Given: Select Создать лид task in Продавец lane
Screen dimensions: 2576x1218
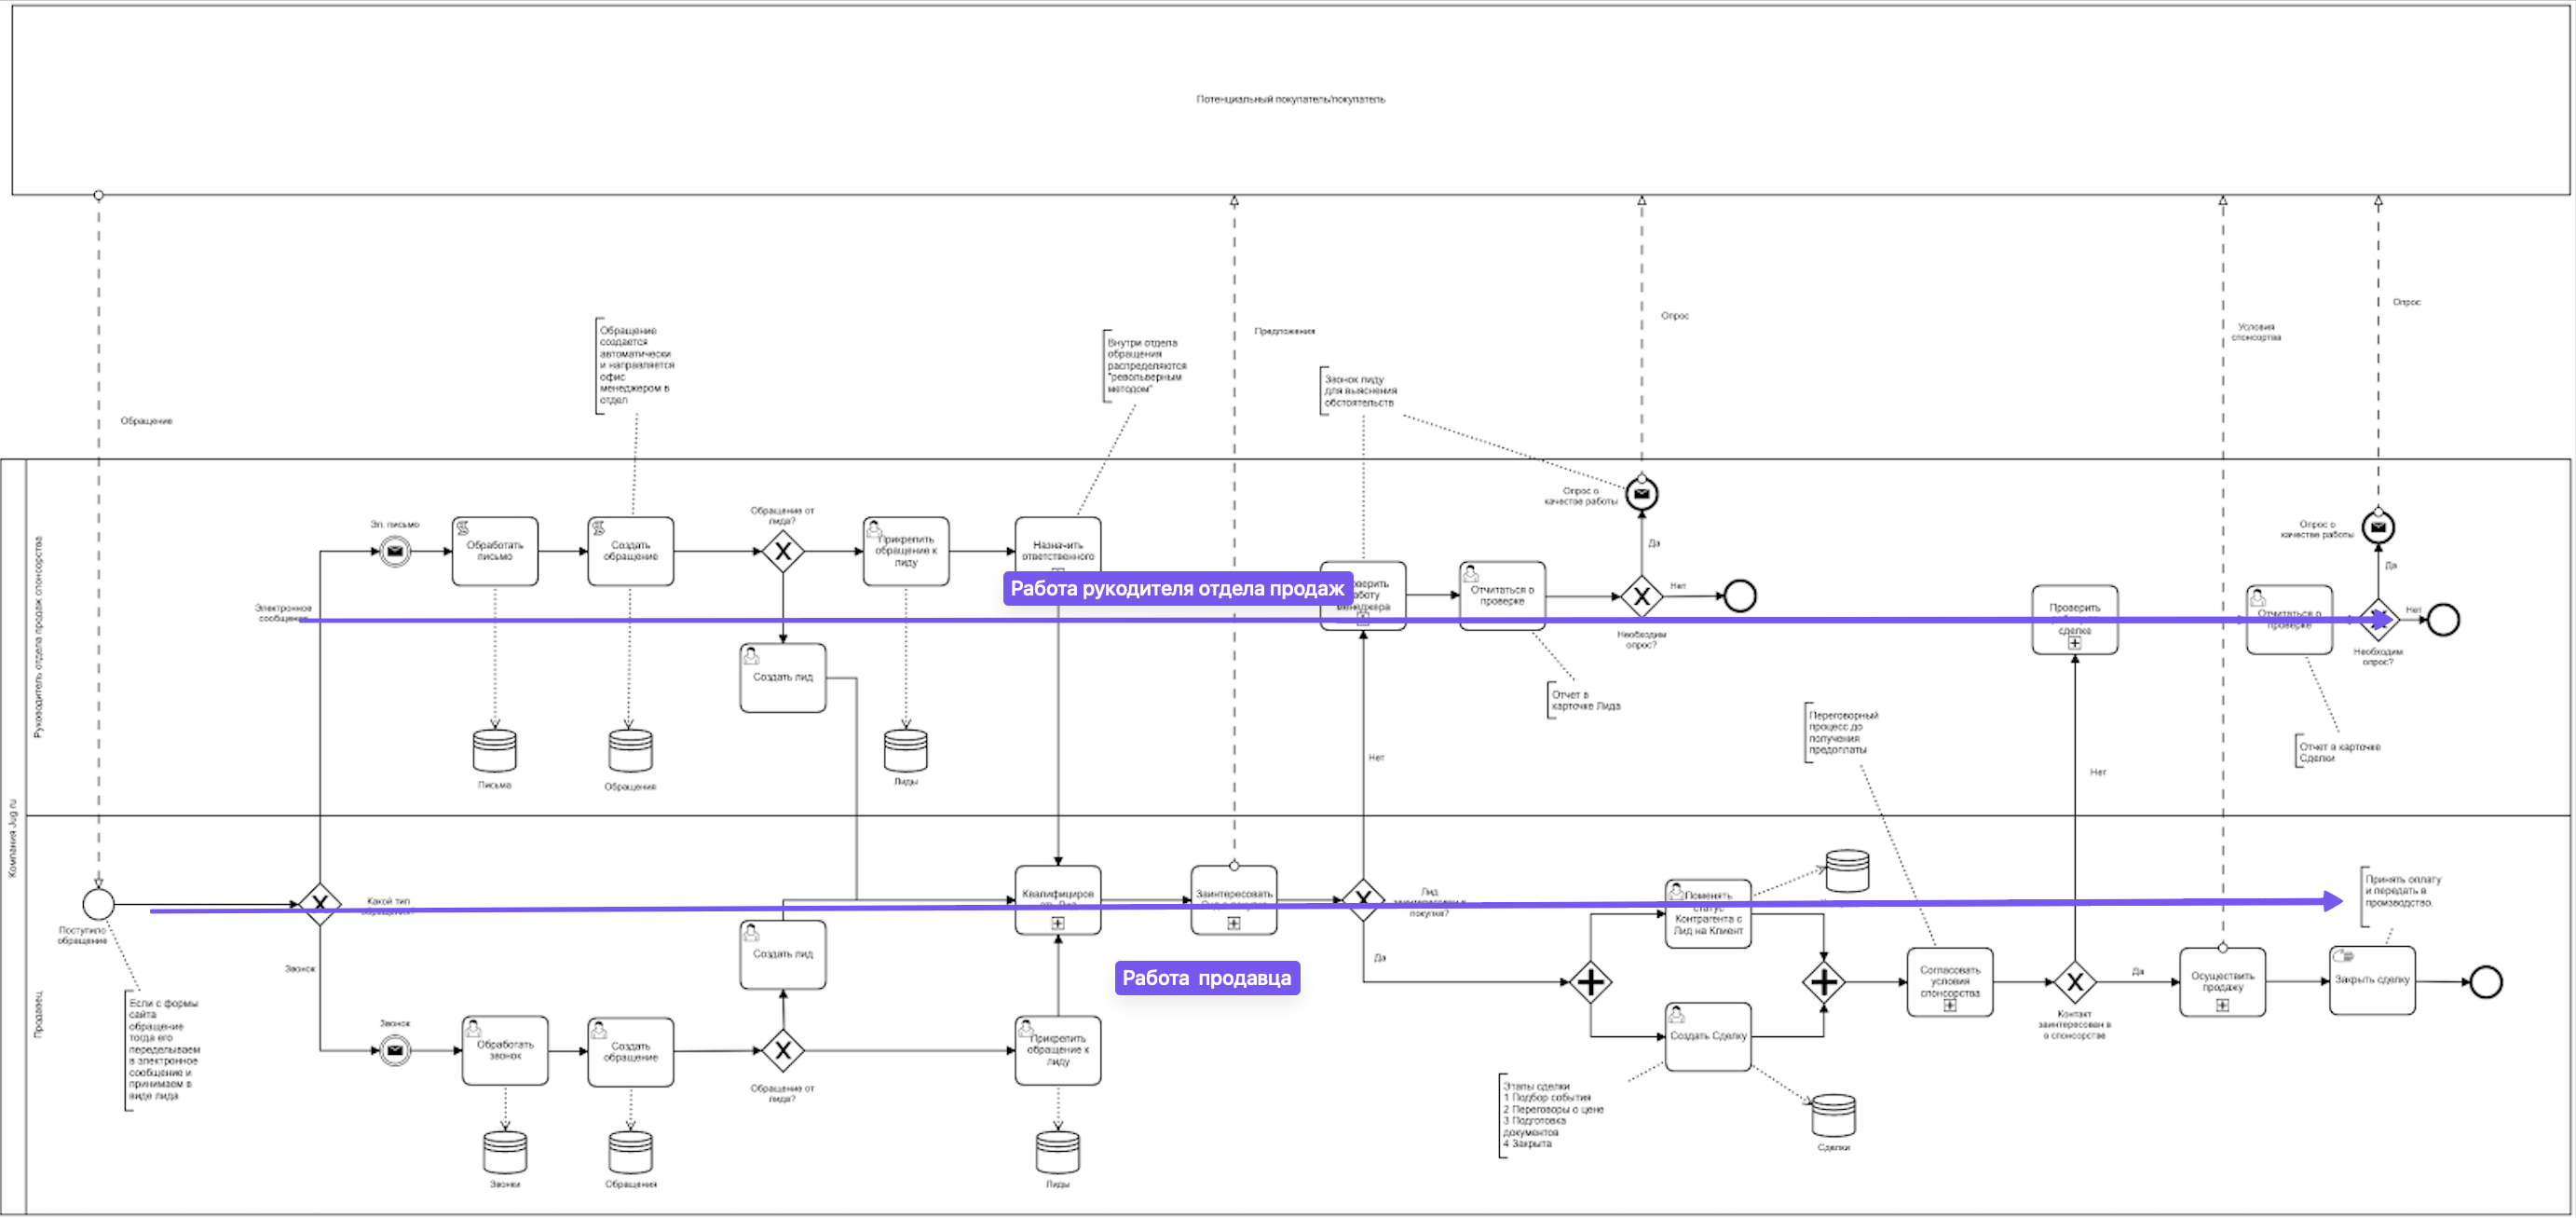Looking at the screenshot, I should coord(783,954).
